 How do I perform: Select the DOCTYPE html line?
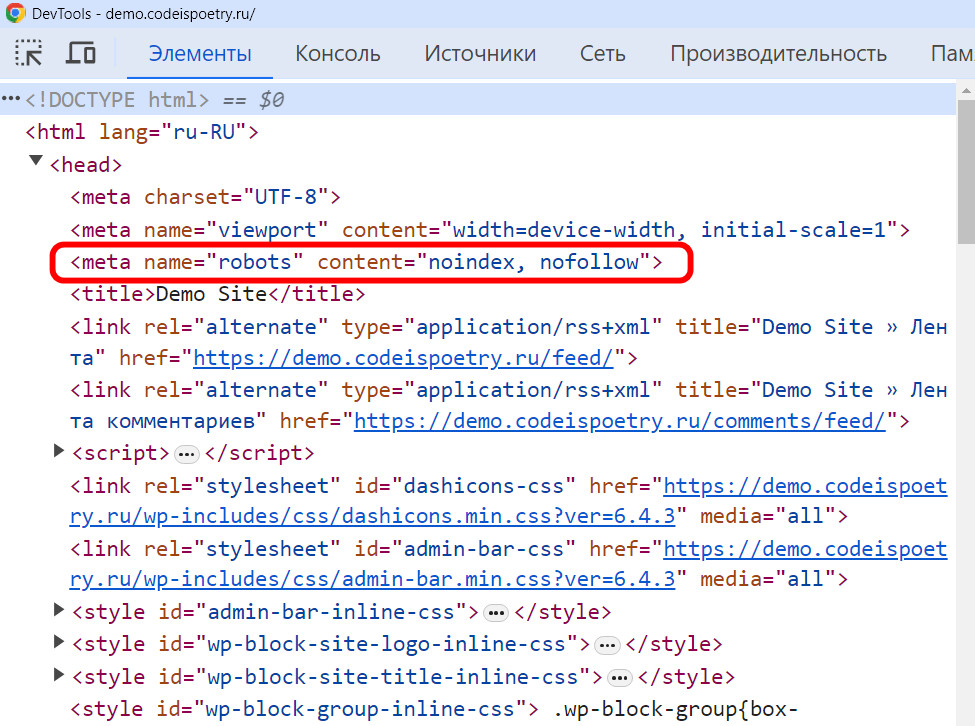click(478, 100)
